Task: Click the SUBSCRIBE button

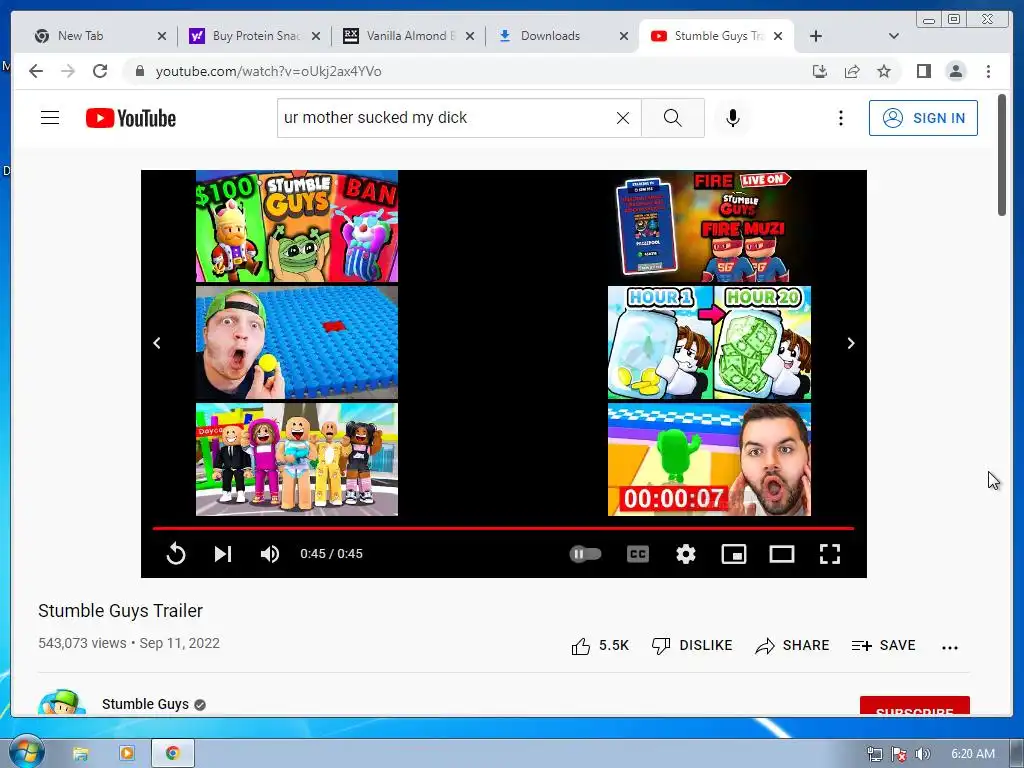Action: [914, 707]
